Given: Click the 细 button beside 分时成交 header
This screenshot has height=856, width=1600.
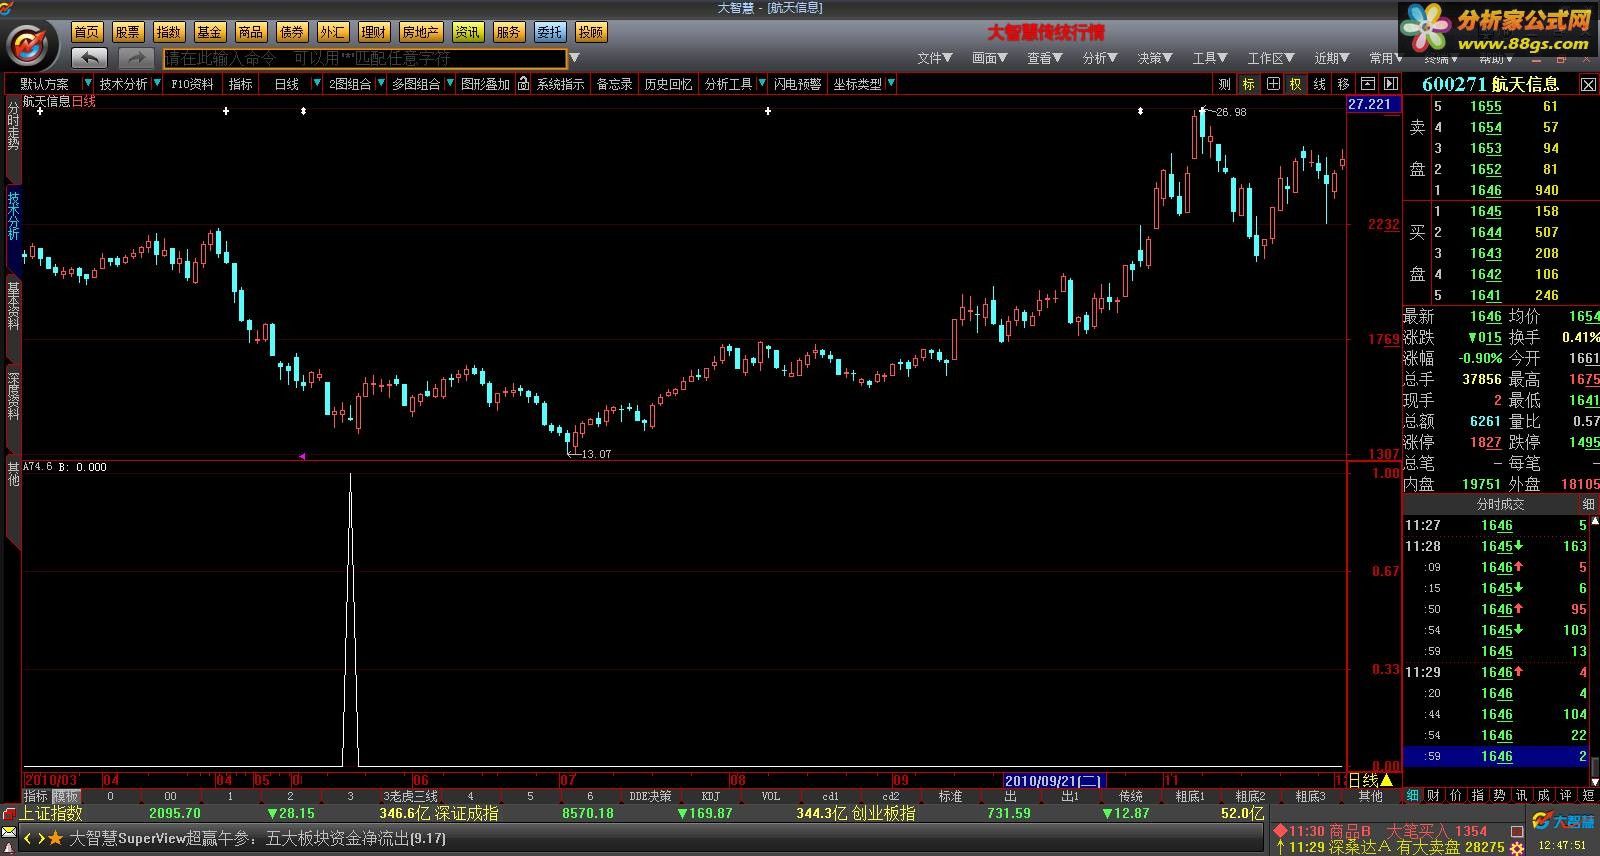Looking at the screenshot, I should pos(1588,504).
